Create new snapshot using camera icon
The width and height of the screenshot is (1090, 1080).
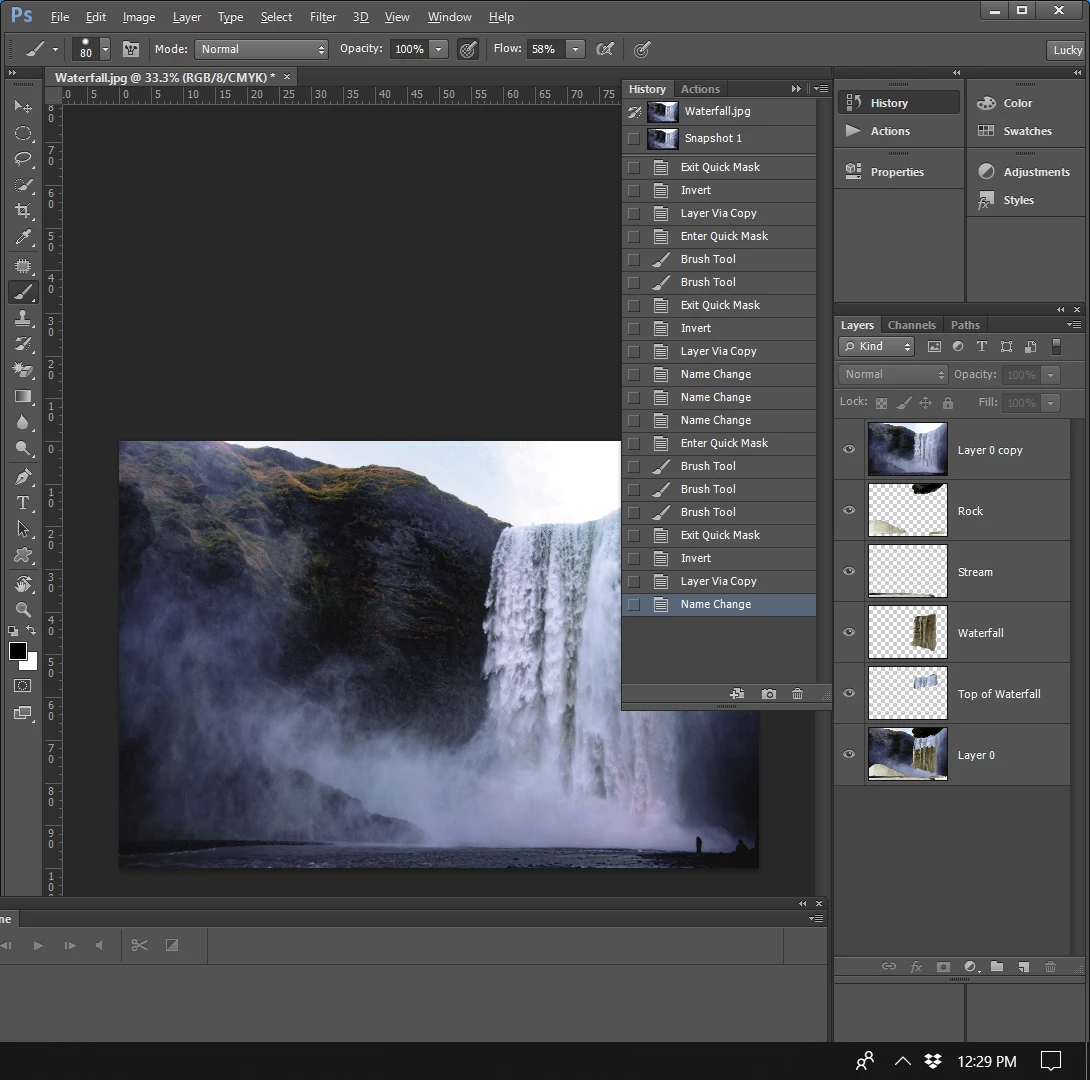click(768, 694)
